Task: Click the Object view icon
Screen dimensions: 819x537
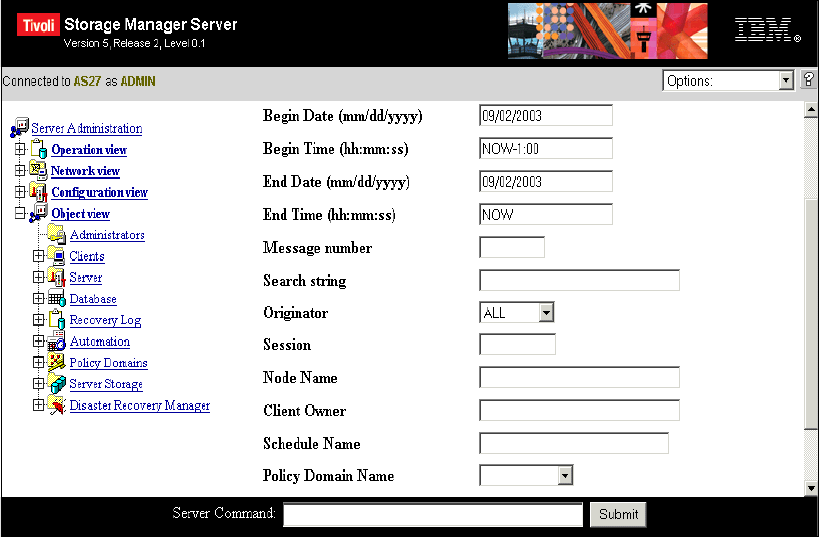Action: coord(38,213)
